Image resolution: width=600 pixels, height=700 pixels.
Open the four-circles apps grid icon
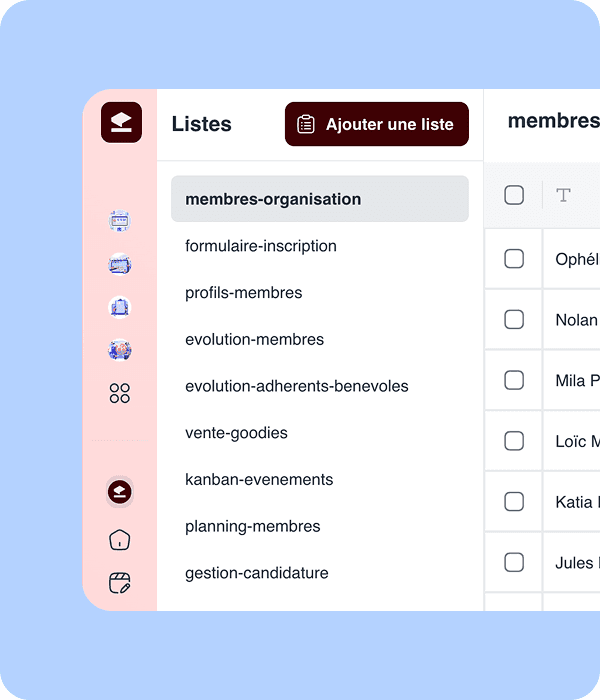[120, 393]
